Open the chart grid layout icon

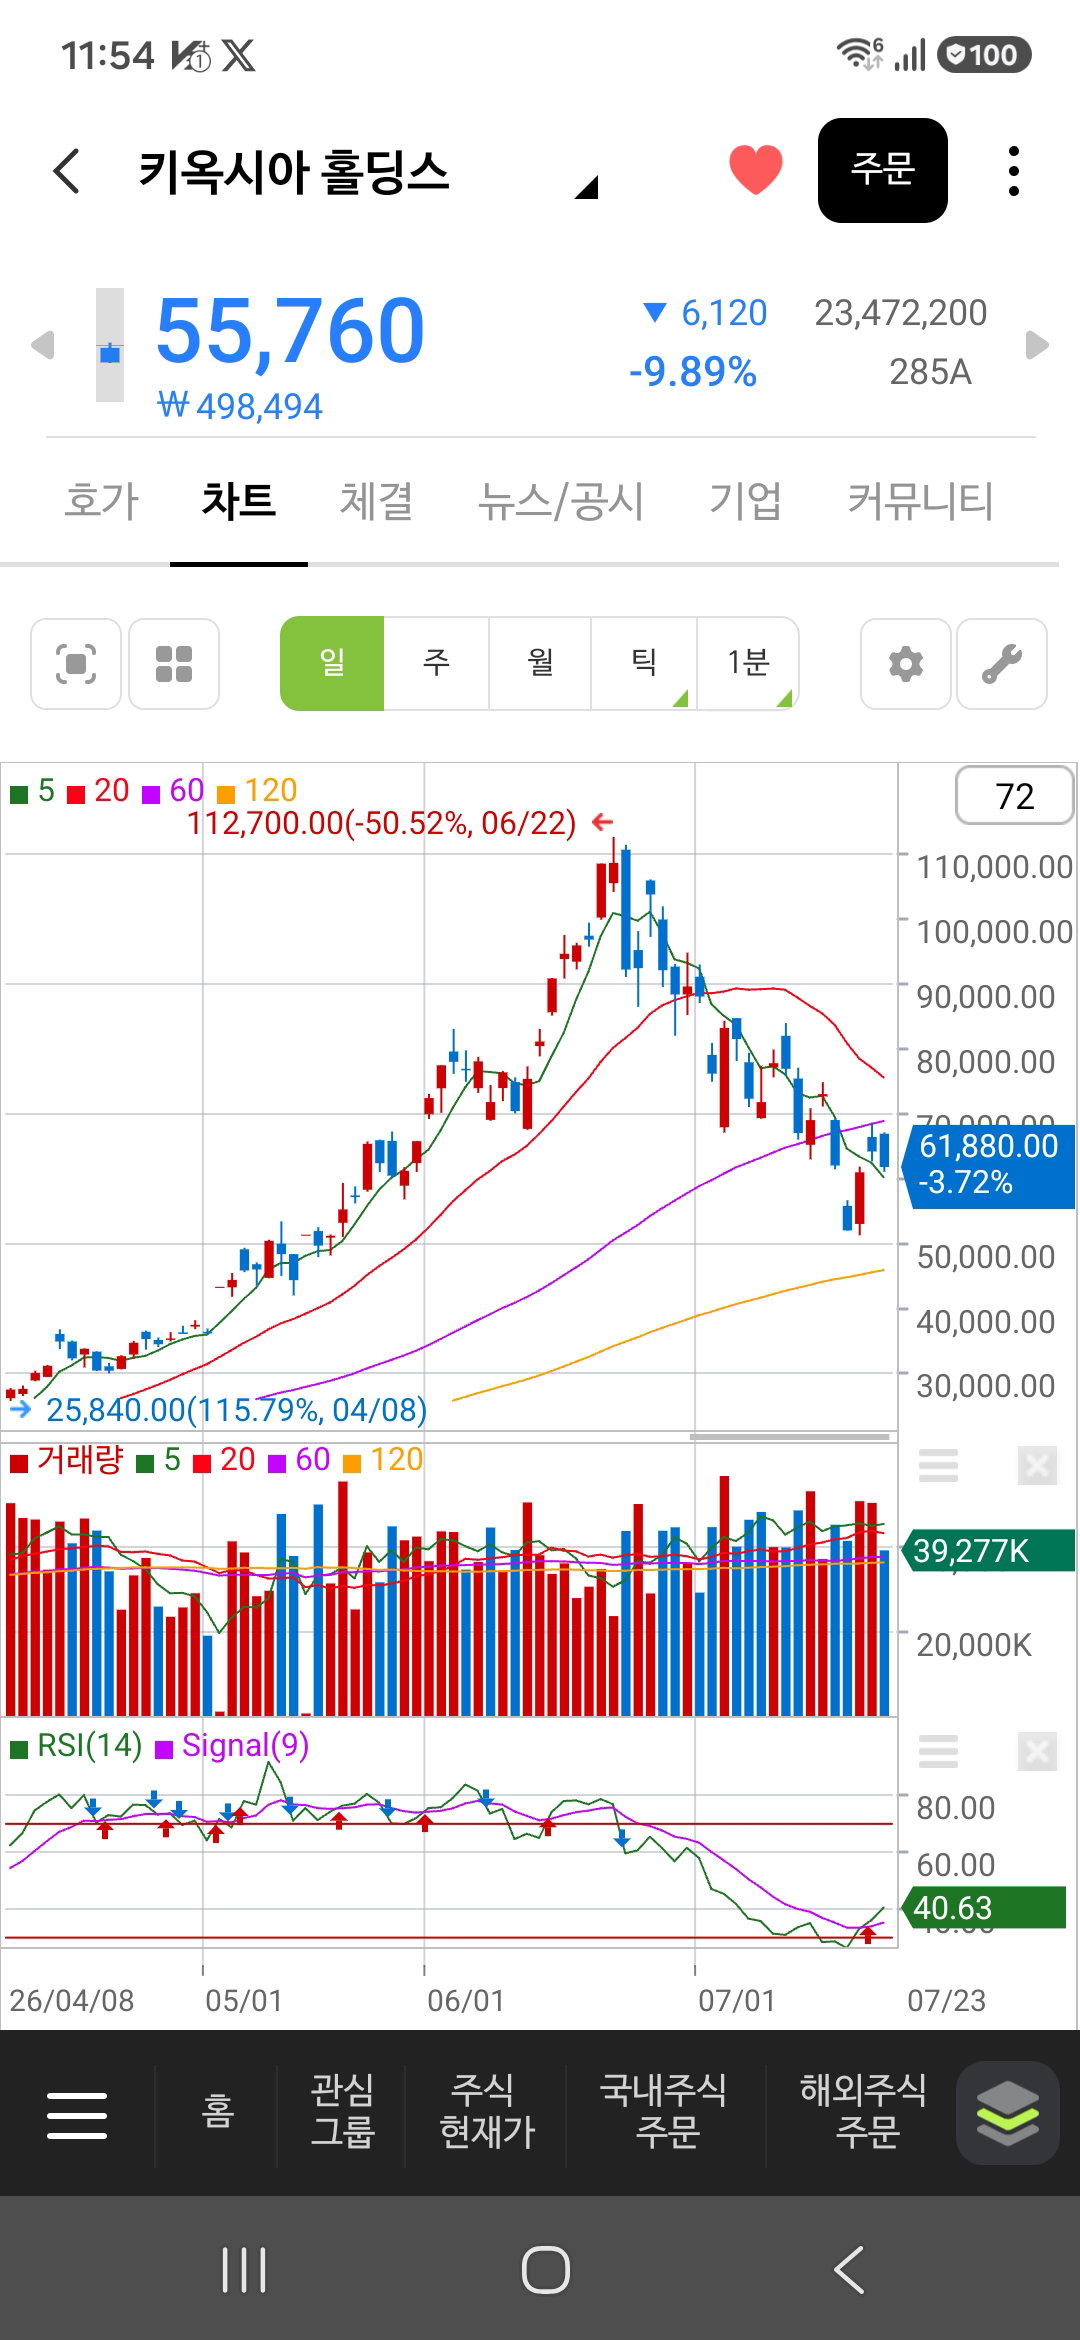174,664
